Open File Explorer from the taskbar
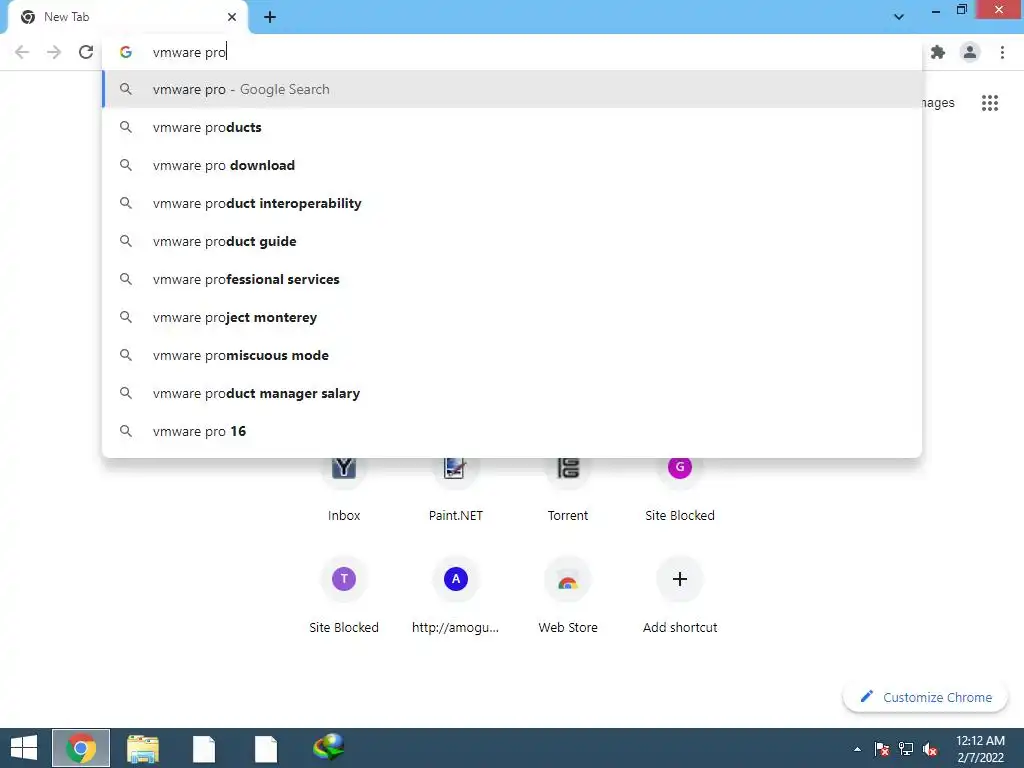Viewport: 1024px width, 768px height. point(142,748)
